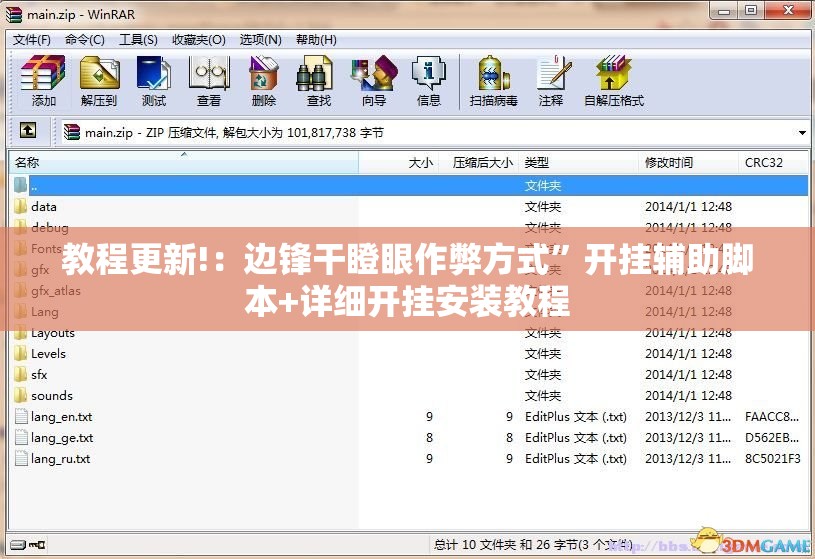This screenshot has width=815, height=559.
Task: Click the lang_ru.txt file icon
Action: click(21, 459)
